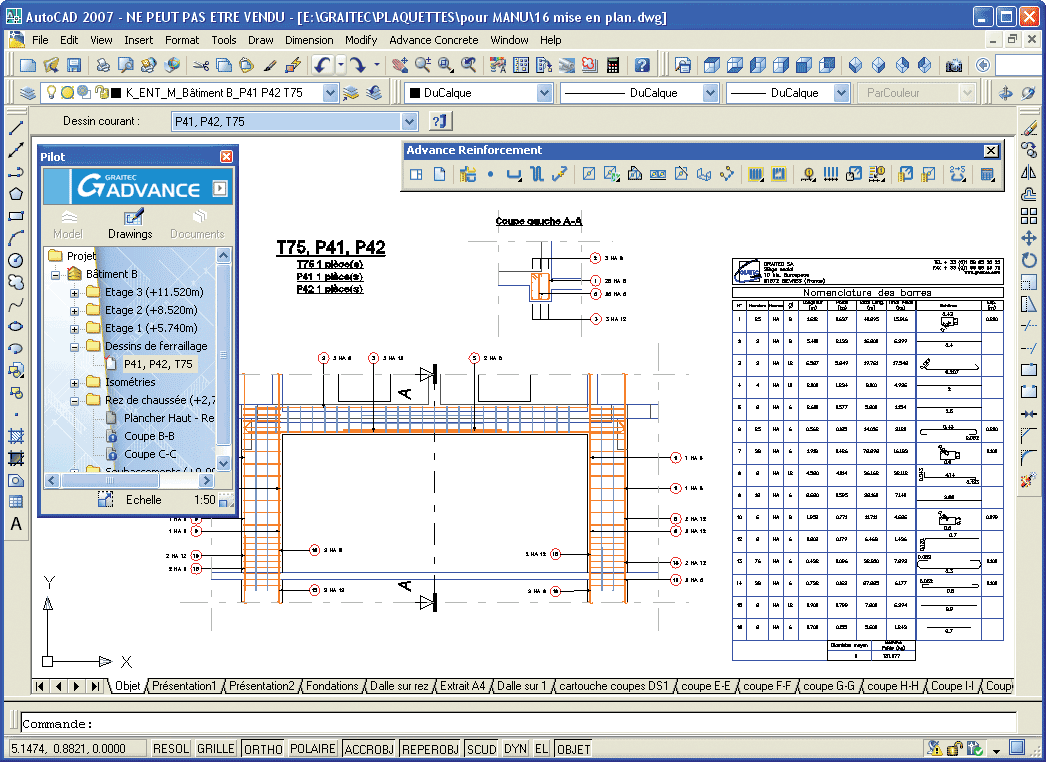
Task: Toggle SCUD dynamic UCS
Action: coord(482,749)
